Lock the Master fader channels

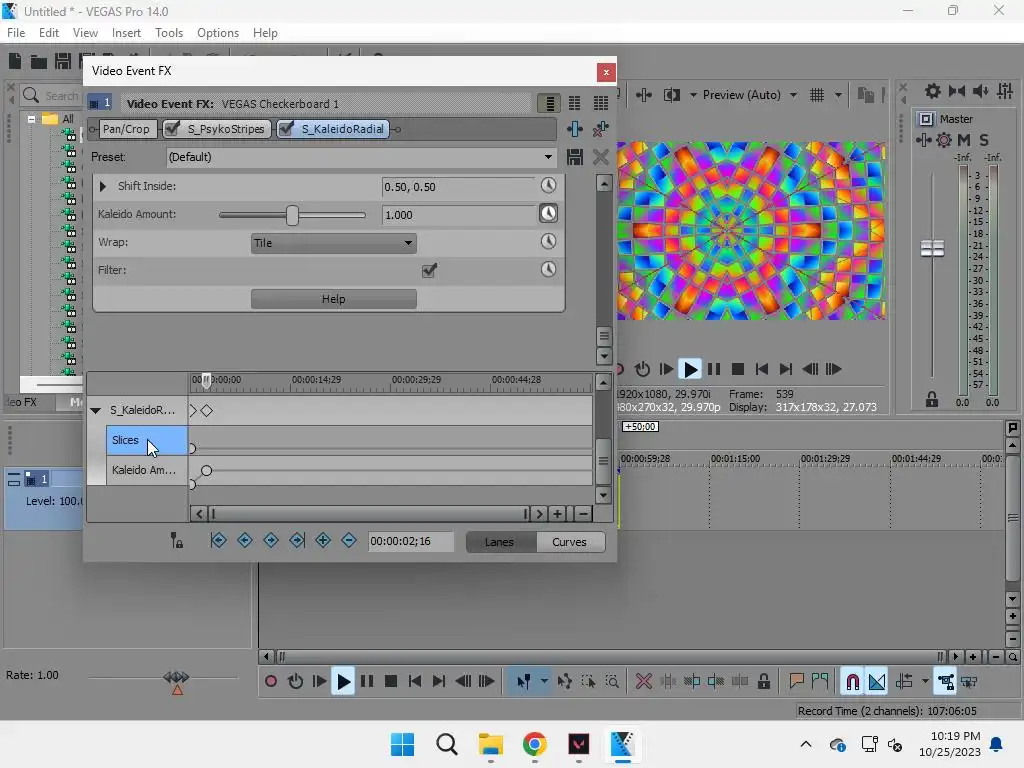[x=932, y=399]
